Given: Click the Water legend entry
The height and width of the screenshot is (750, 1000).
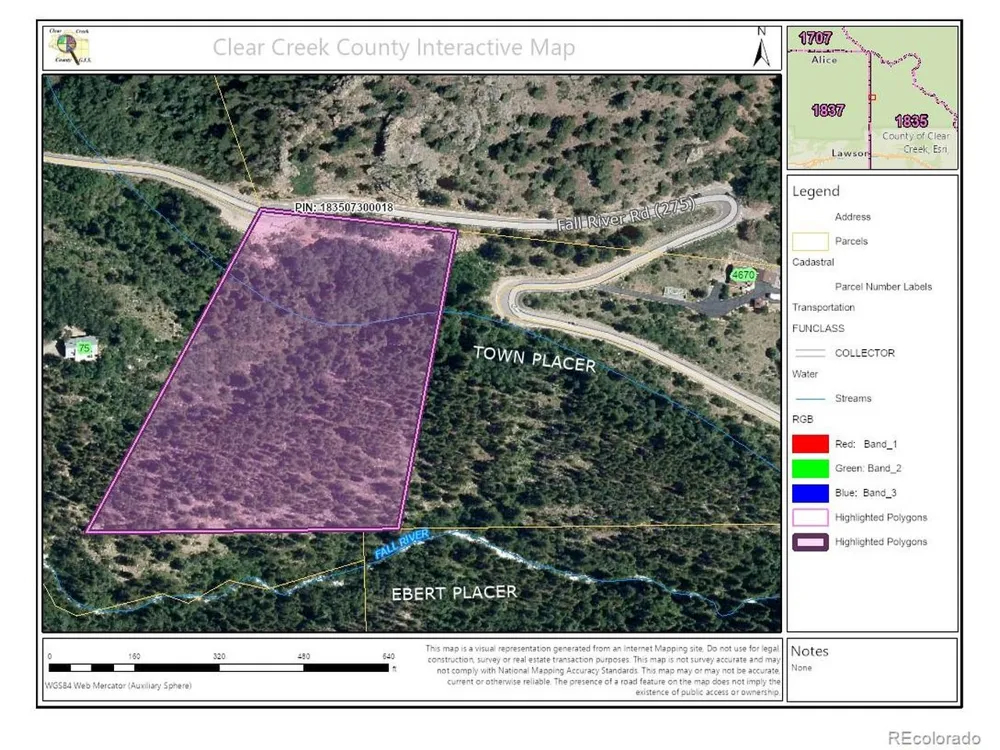Looking at the screenshot, I should tap(805, 374).
